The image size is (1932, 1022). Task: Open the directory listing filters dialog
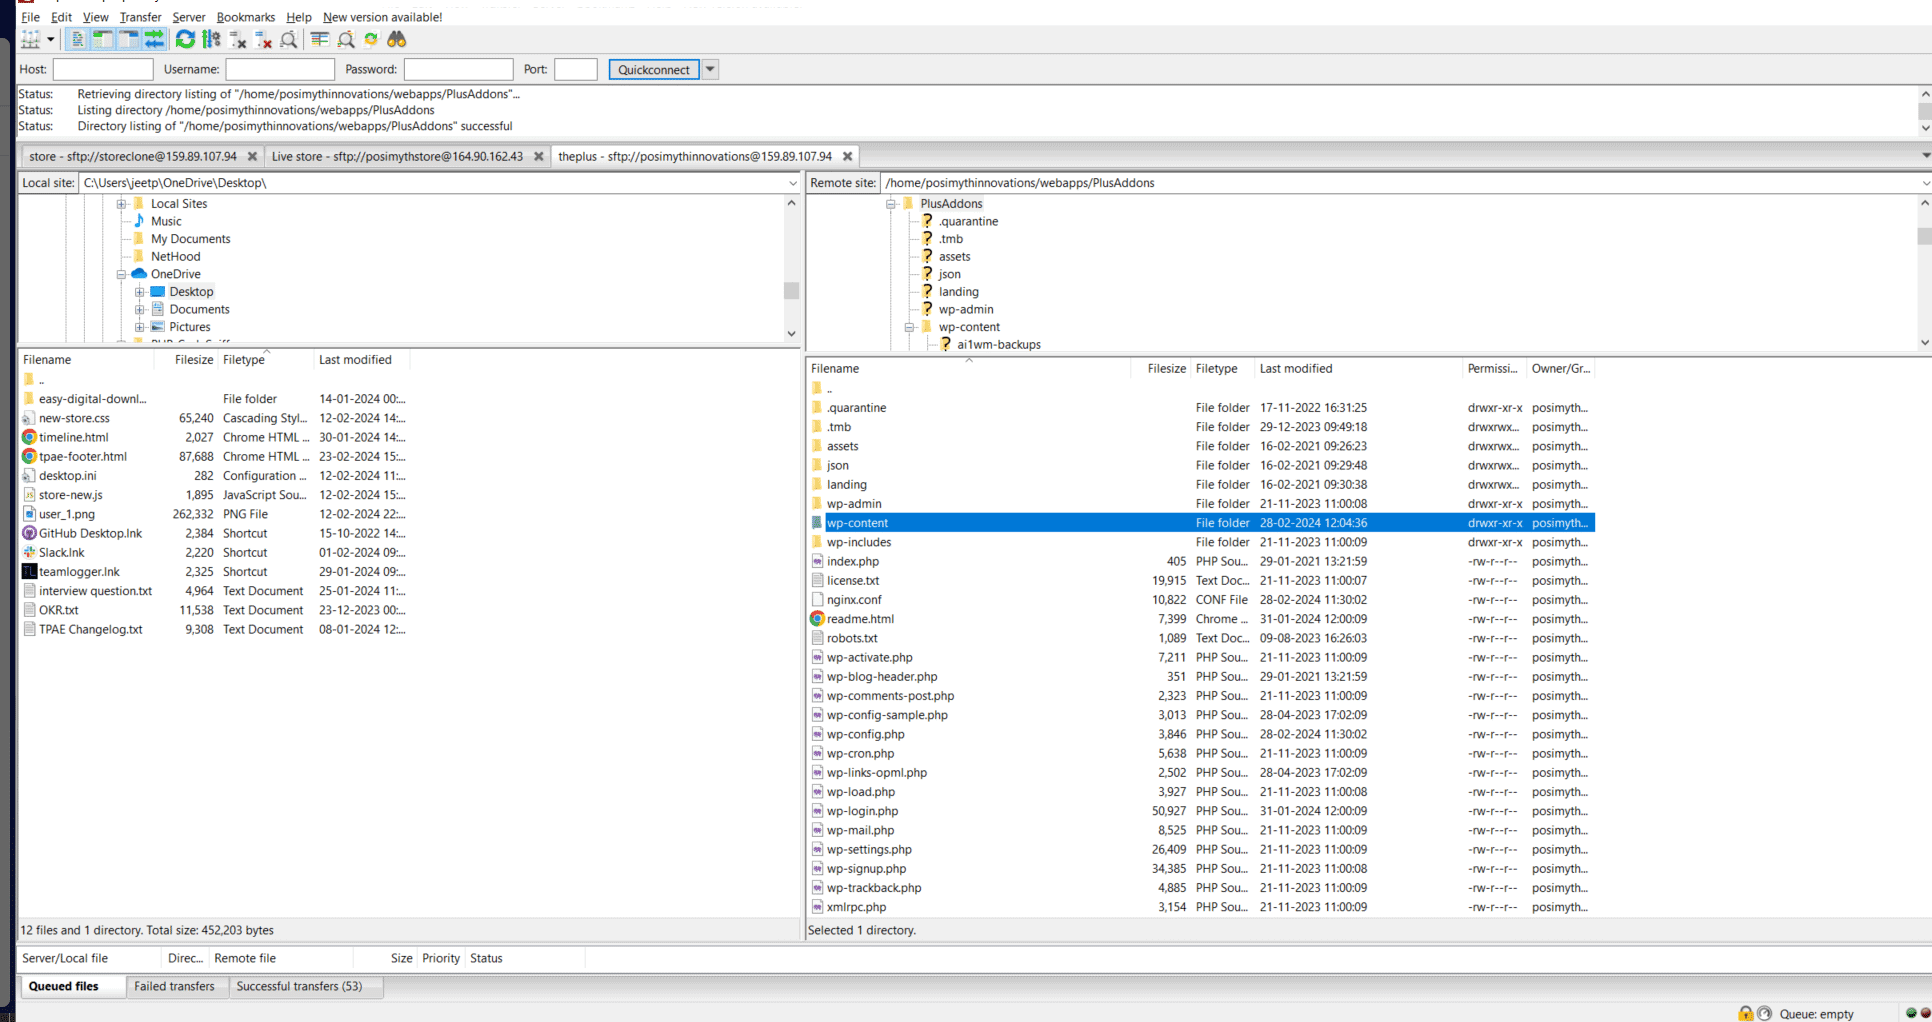click(319, 39)
